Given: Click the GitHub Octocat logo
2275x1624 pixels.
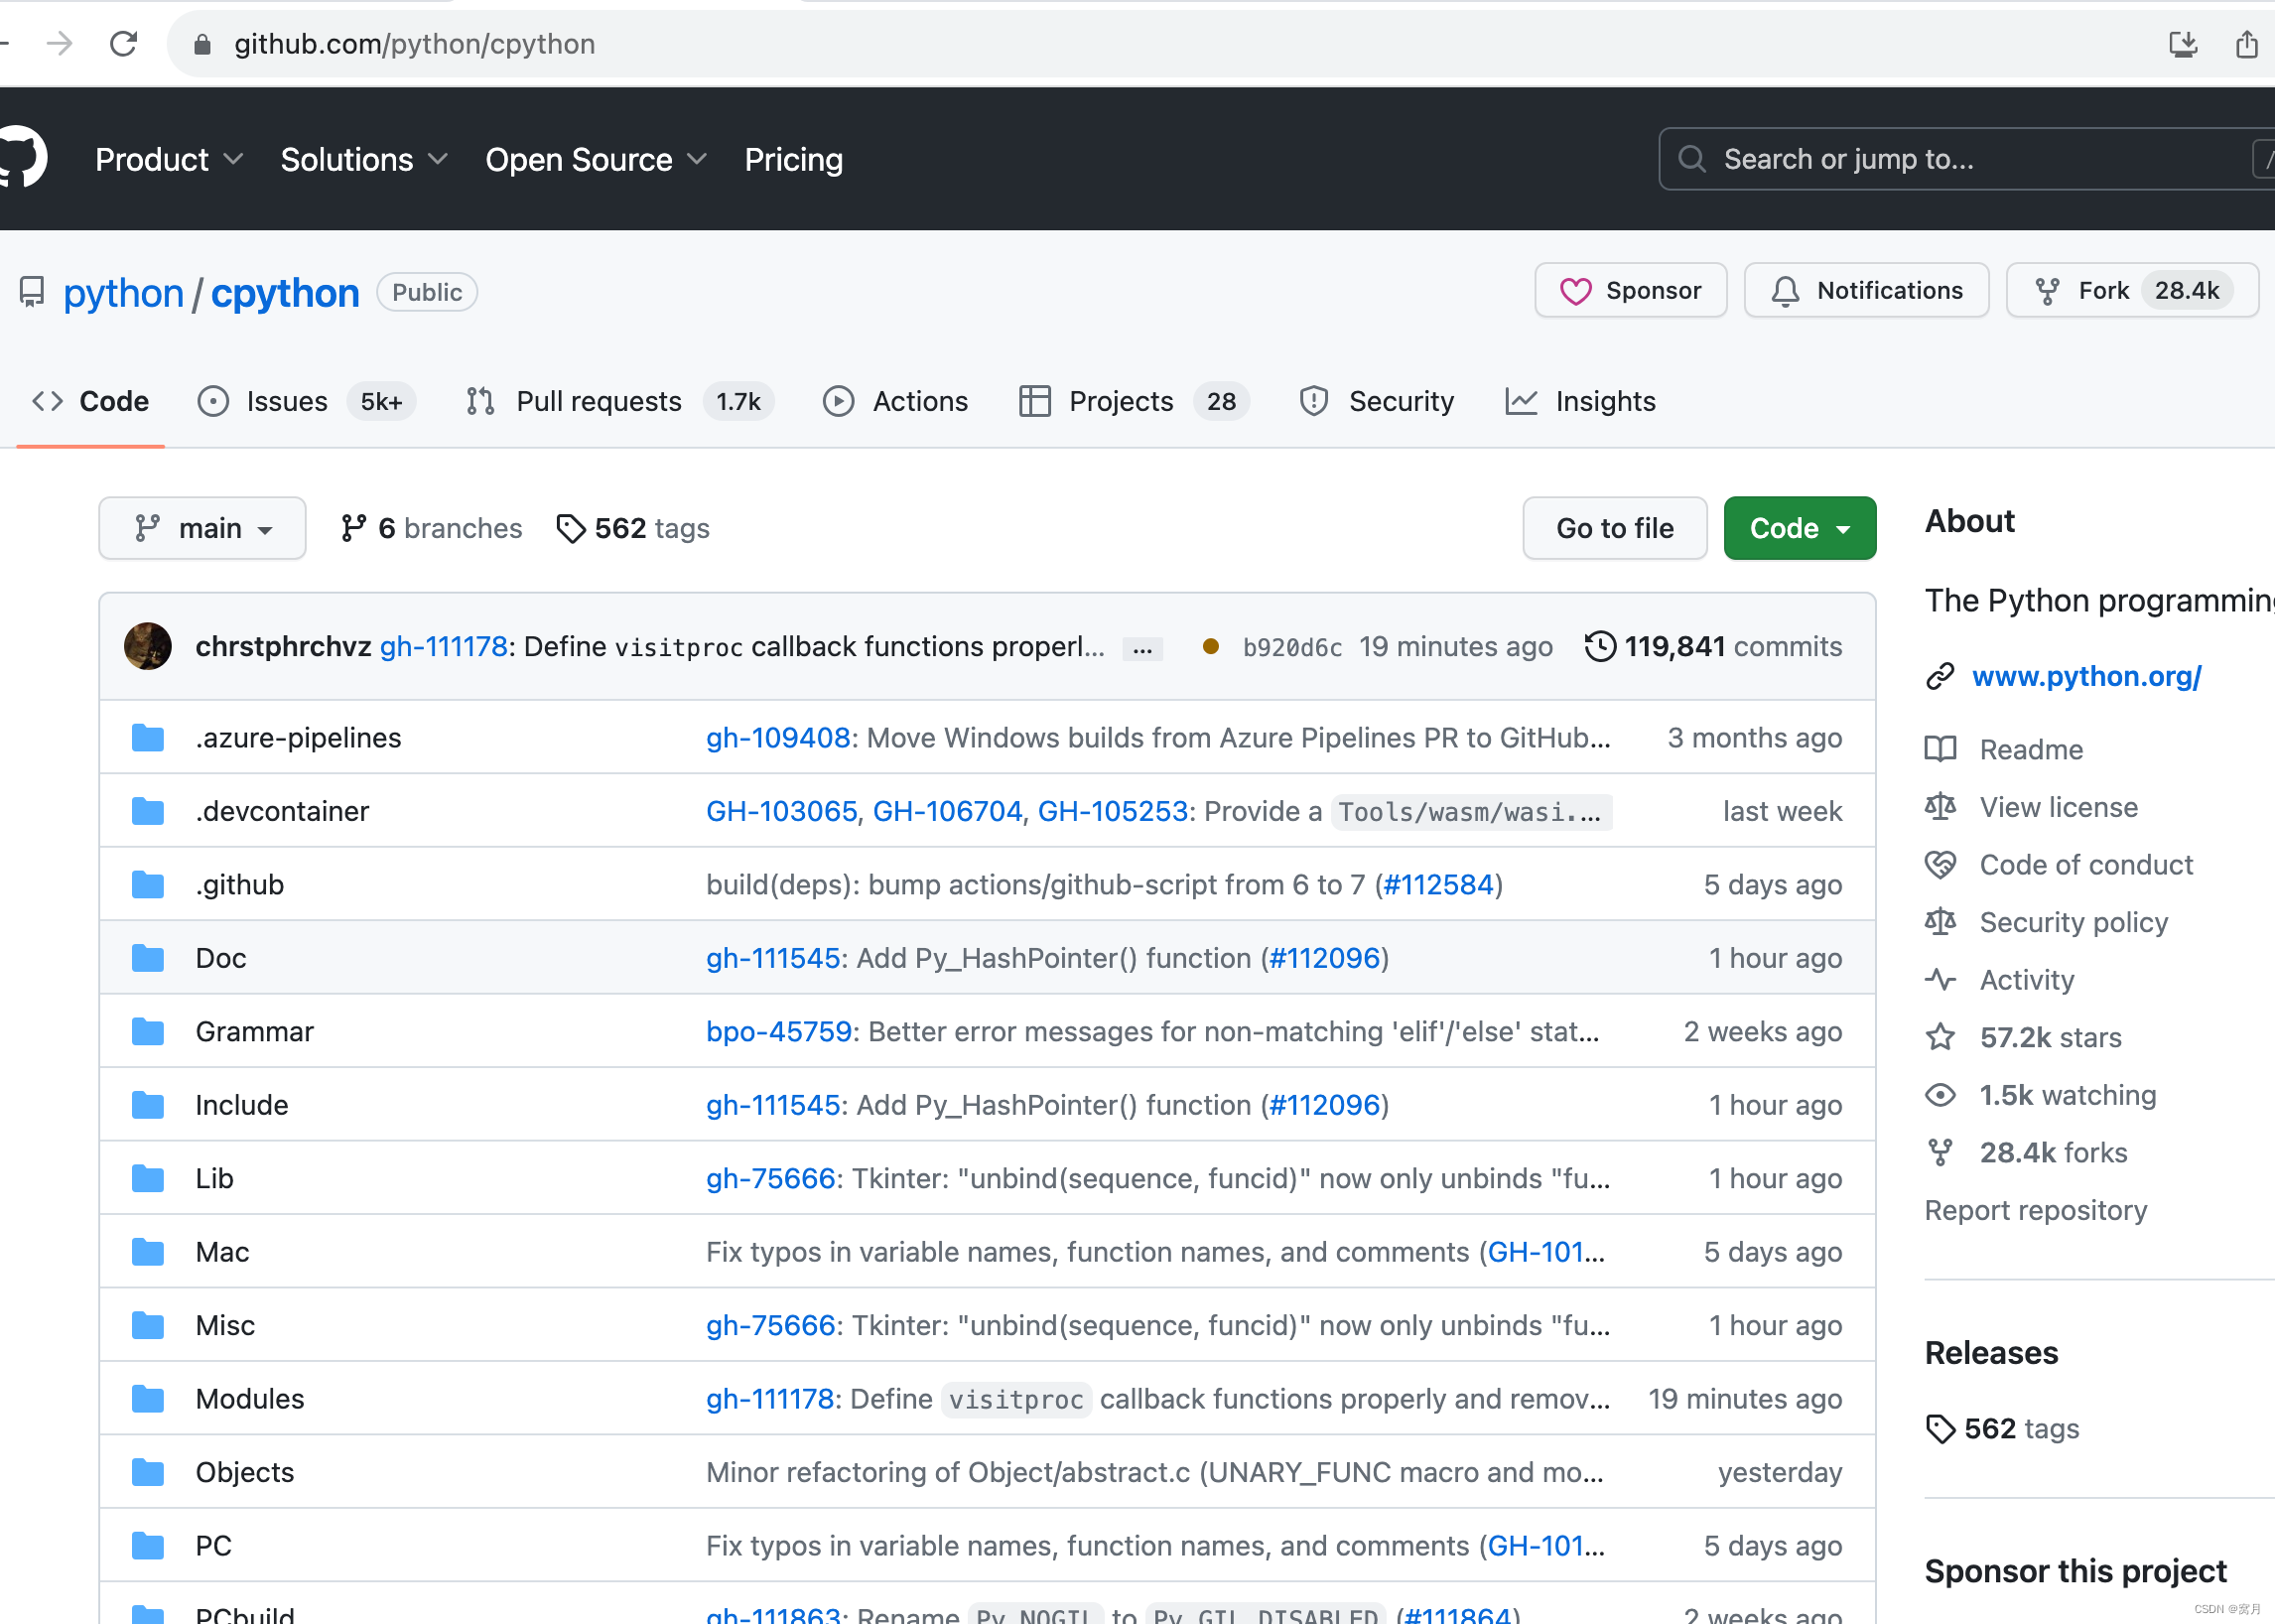Looking at the screenshot, I should pos(22,158).
